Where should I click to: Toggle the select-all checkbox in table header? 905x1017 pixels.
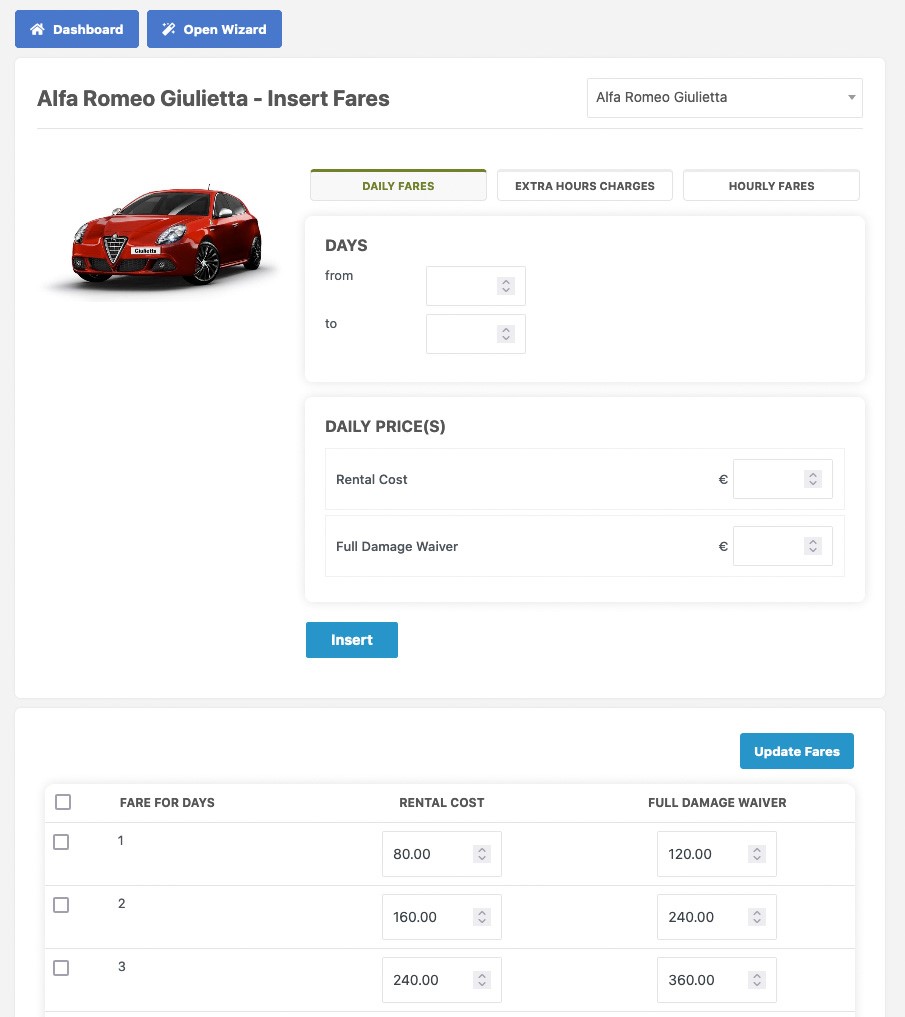63,802
